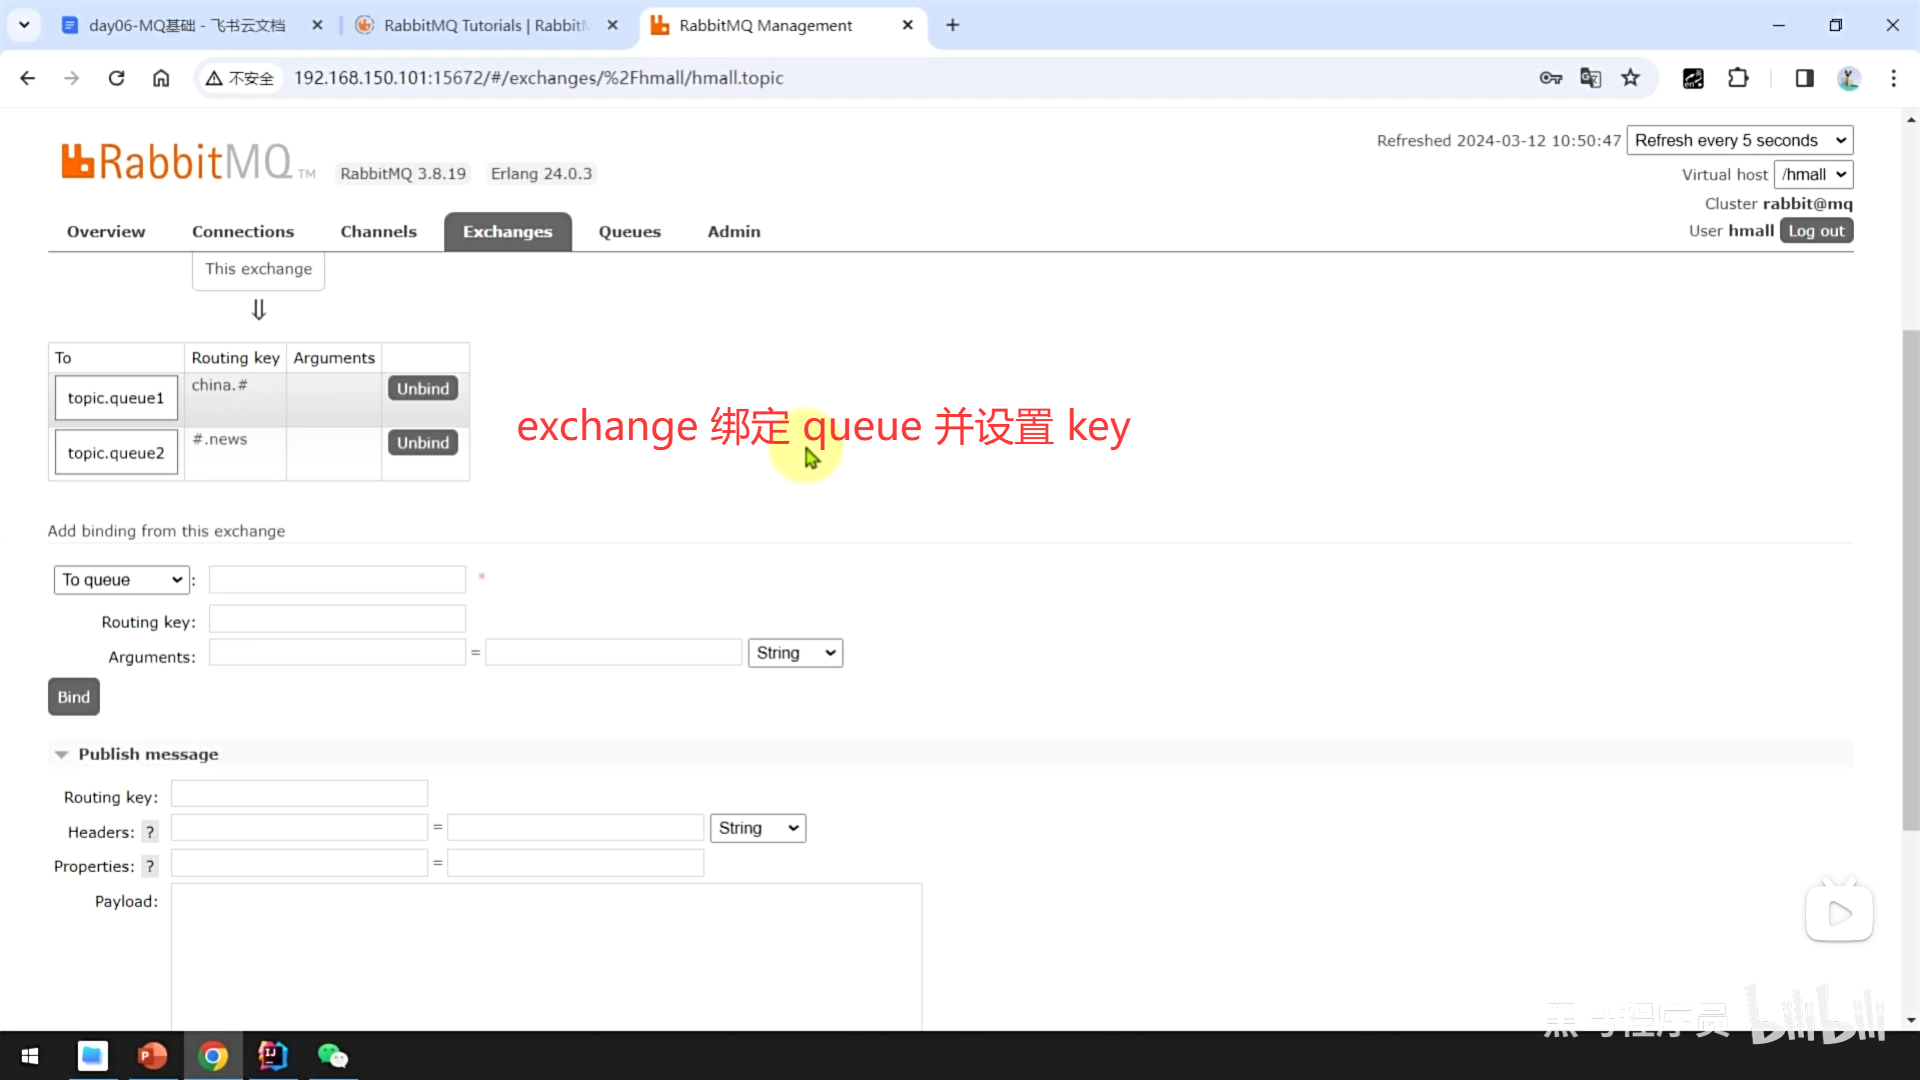
Task: Open the Virtual host /hmall dropdown
Action: click(1813, 175)
